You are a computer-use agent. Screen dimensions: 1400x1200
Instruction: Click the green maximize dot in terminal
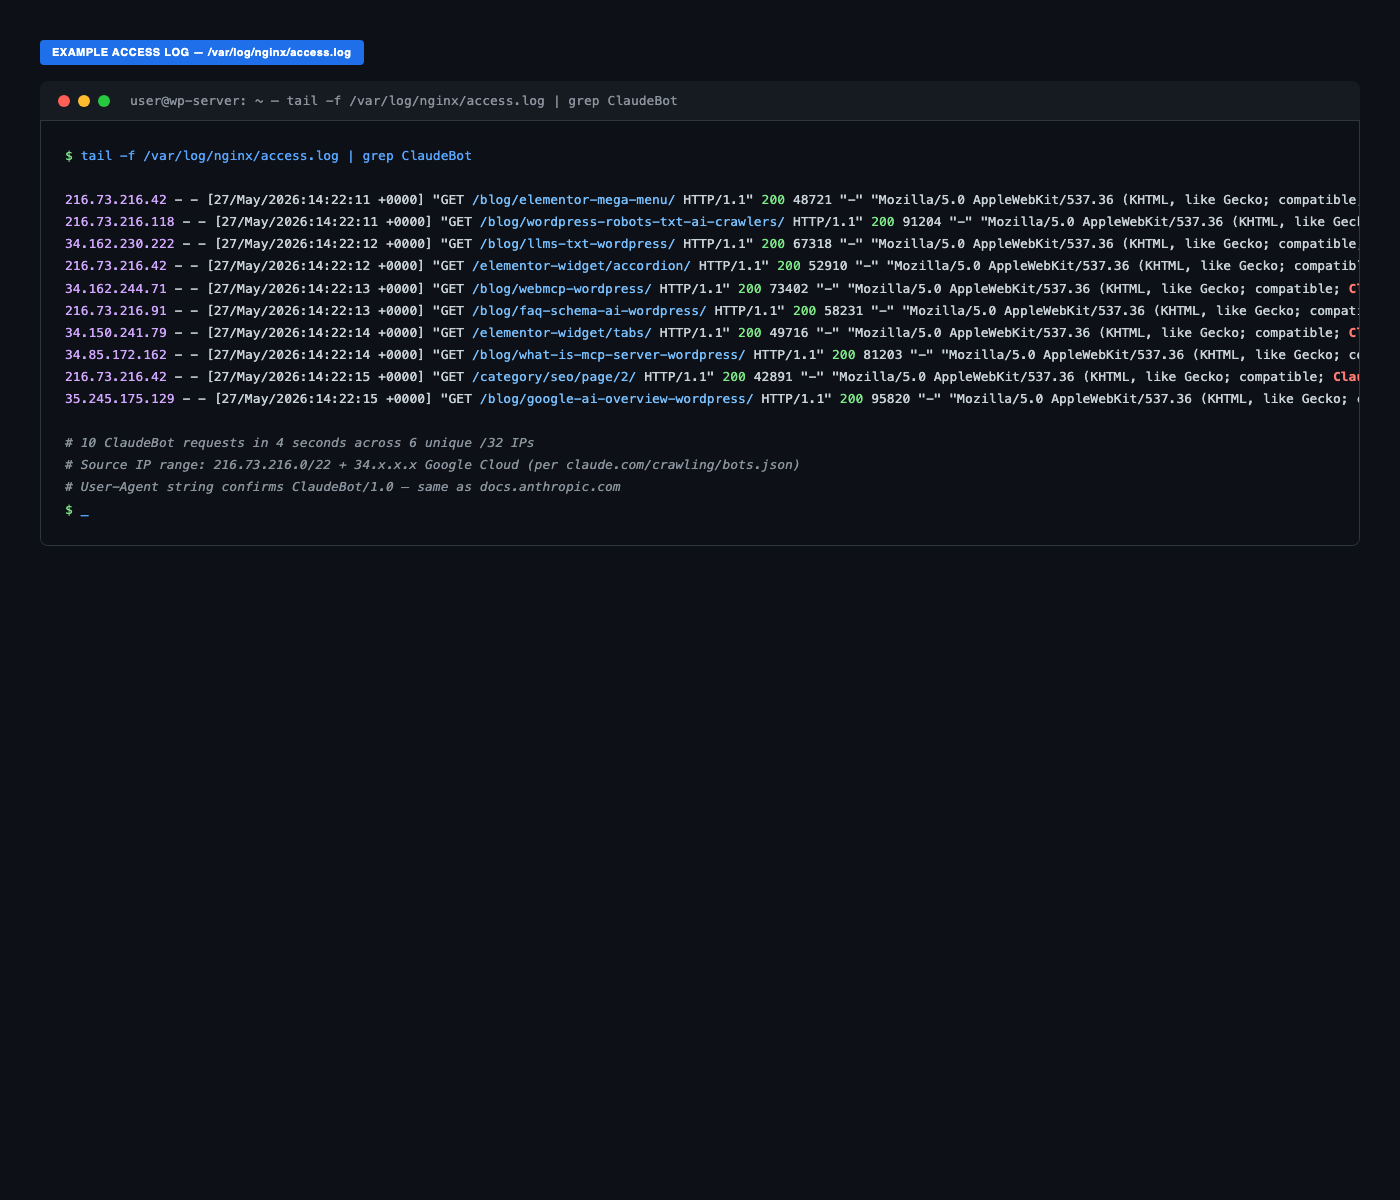104,101
